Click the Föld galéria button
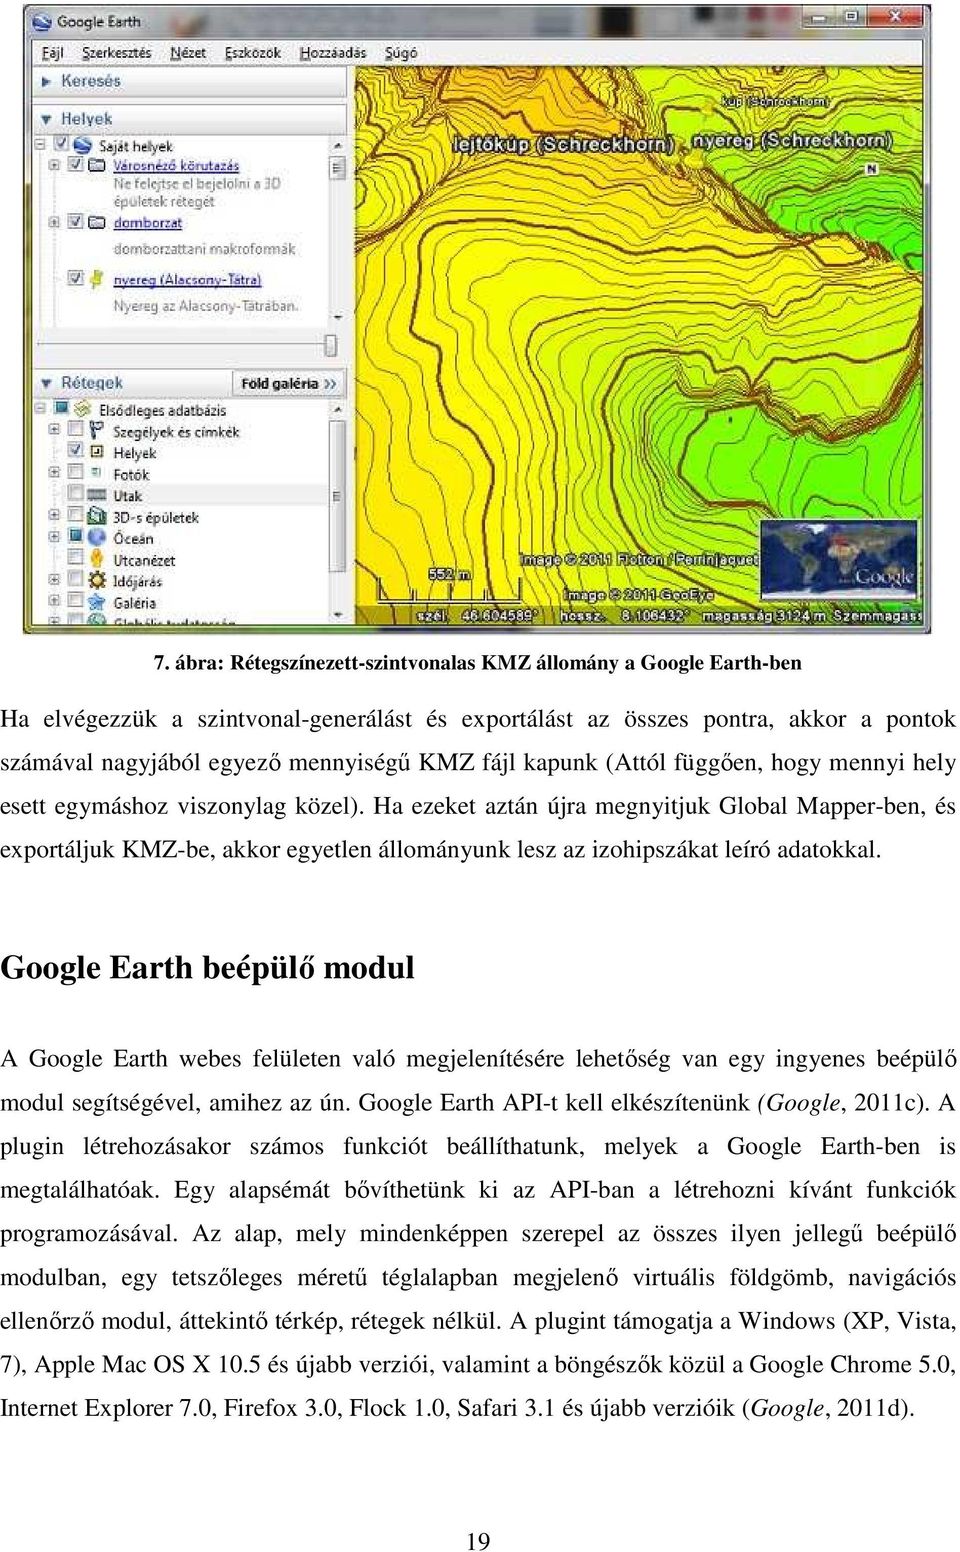Image resolution: width=960 pixels, height=1552 pixels. [x=289, y=384]
